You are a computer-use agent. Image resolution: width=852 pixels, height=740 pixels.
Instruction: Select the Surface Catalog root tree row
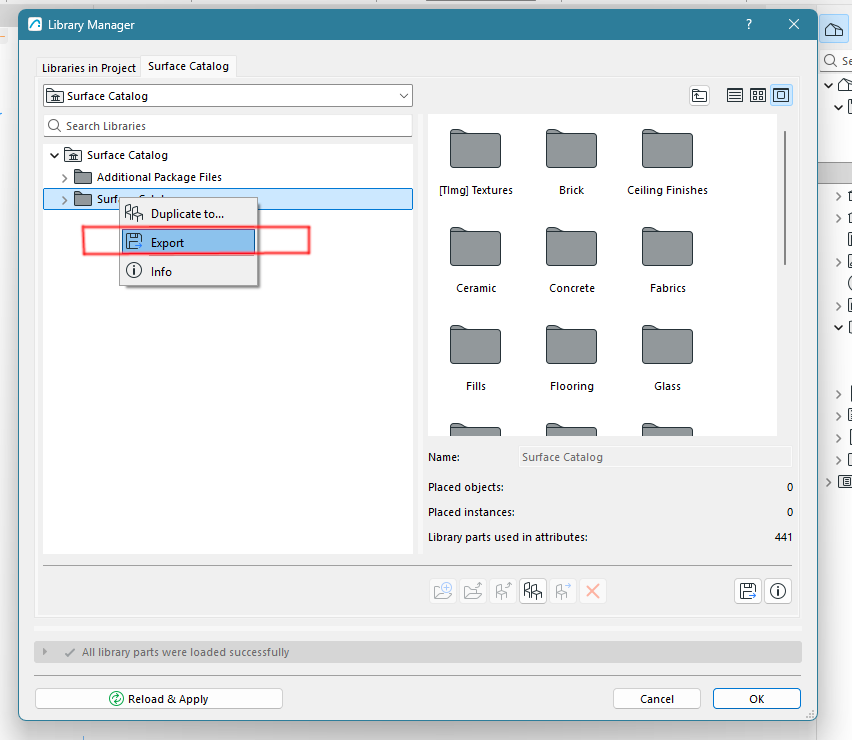coord(228,155)
